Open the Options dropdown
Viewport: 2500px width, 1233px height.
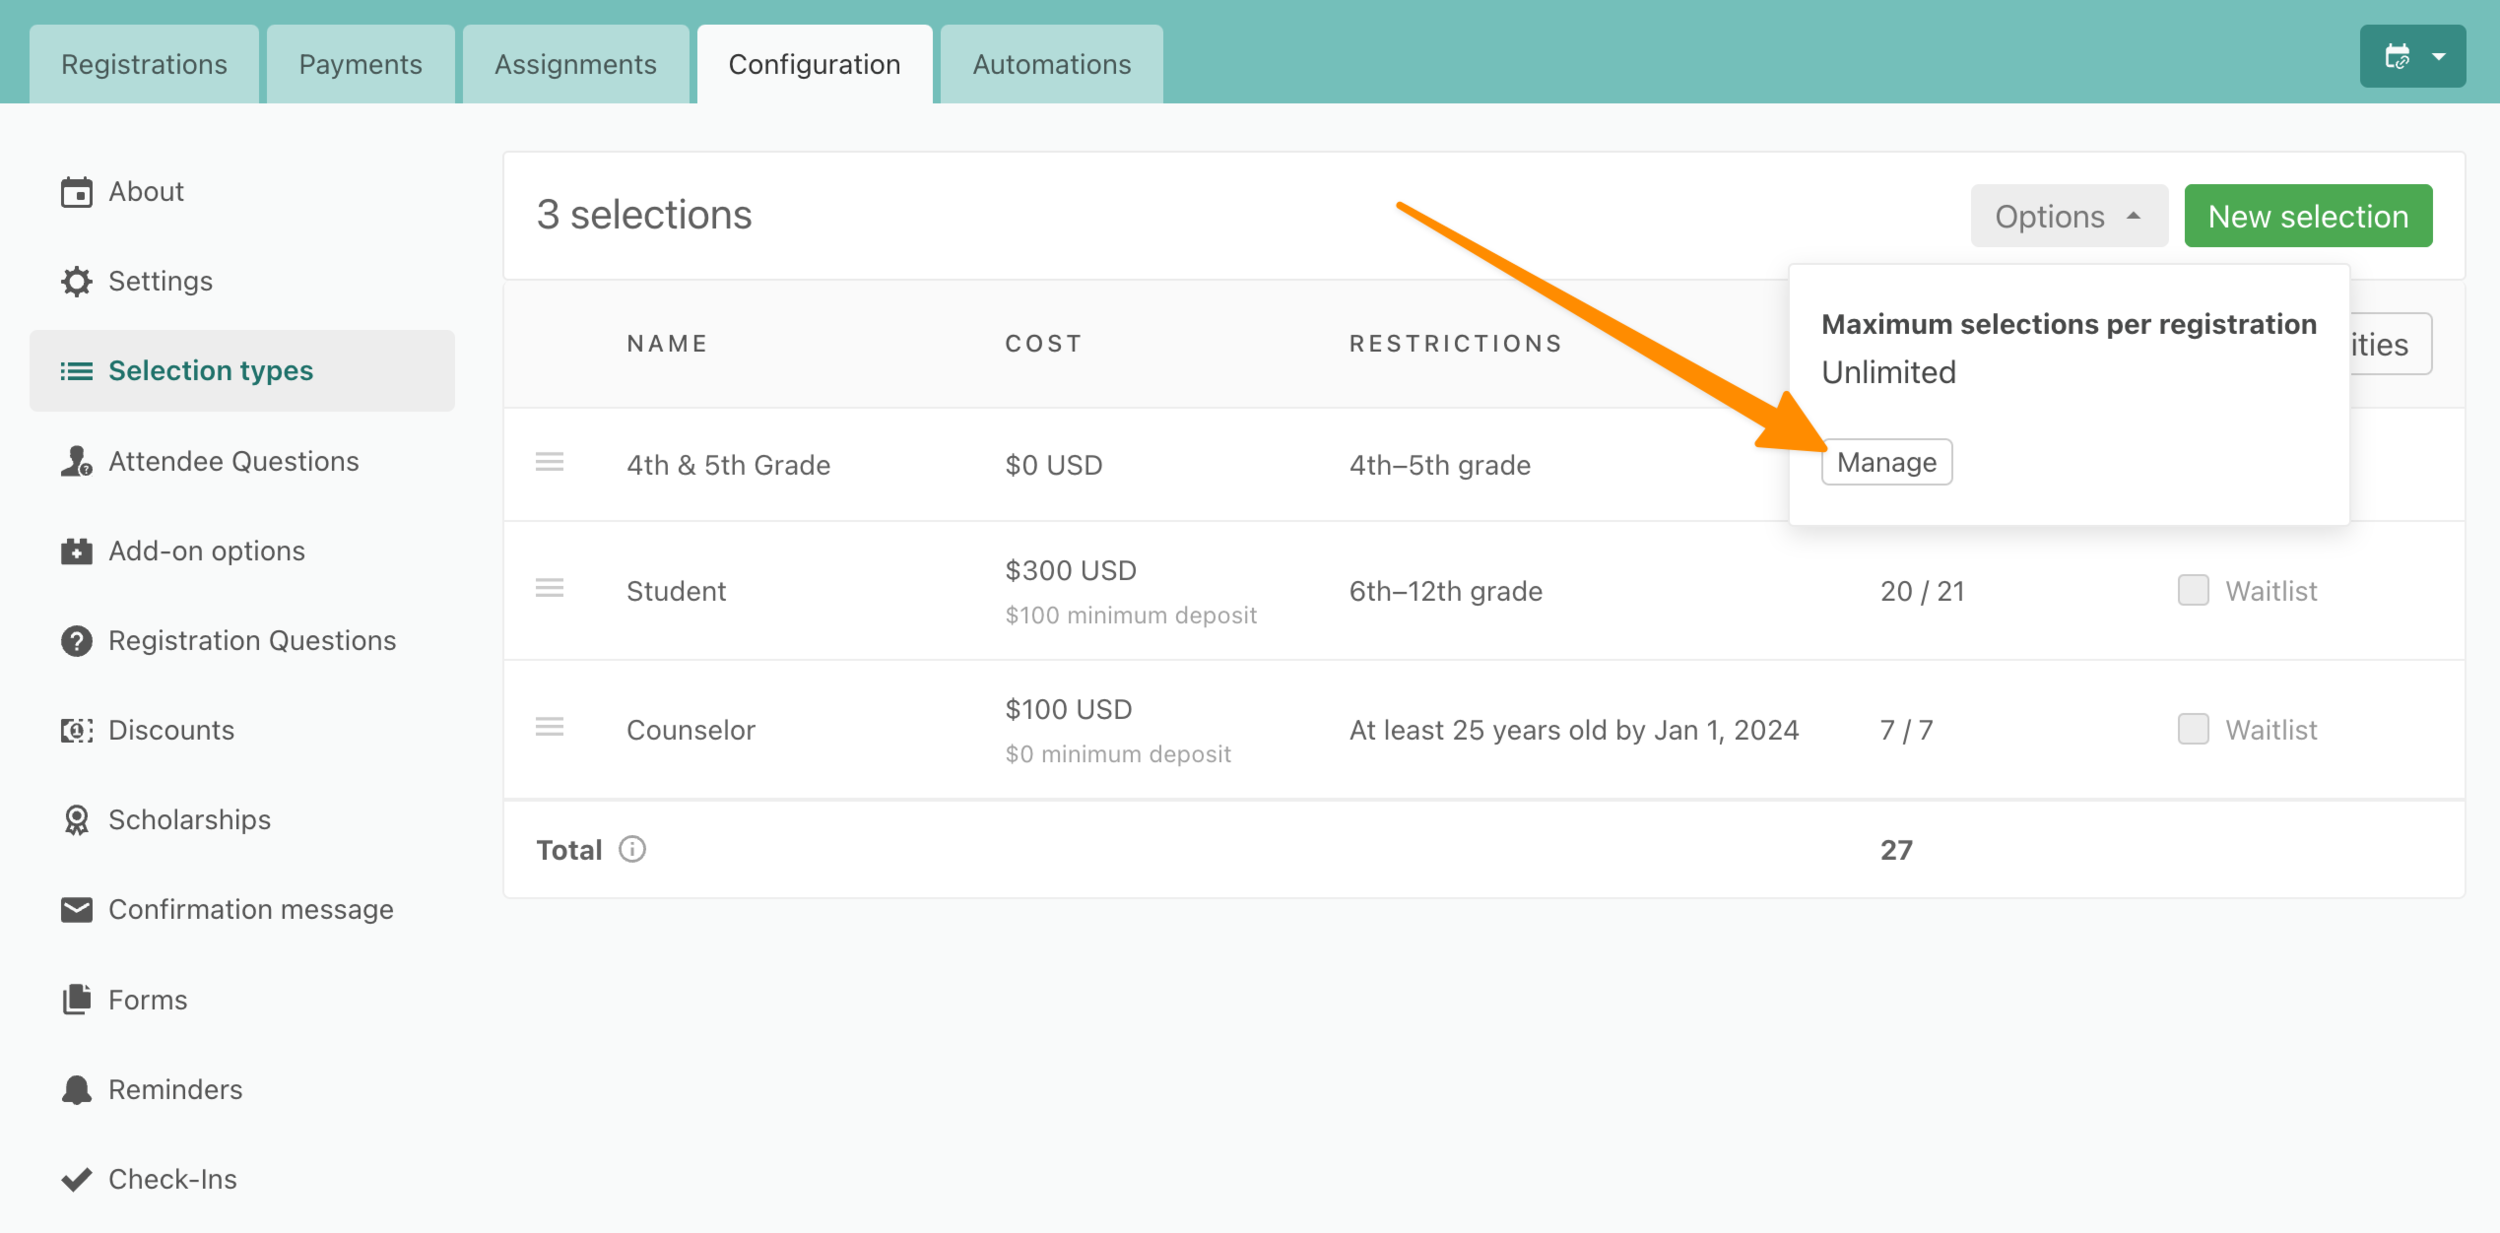coord(2068,216)
